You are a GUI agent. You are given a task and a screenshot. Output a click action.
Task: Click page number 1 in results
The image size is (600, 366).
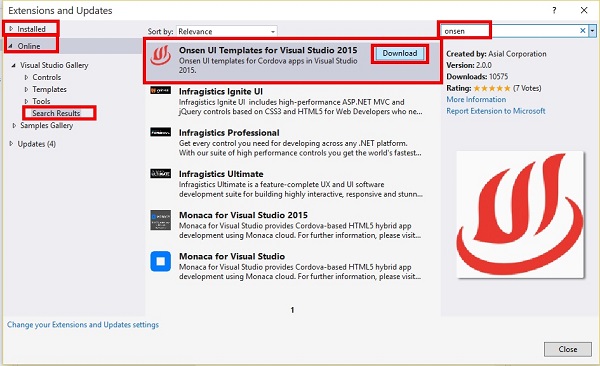point(292,310)
